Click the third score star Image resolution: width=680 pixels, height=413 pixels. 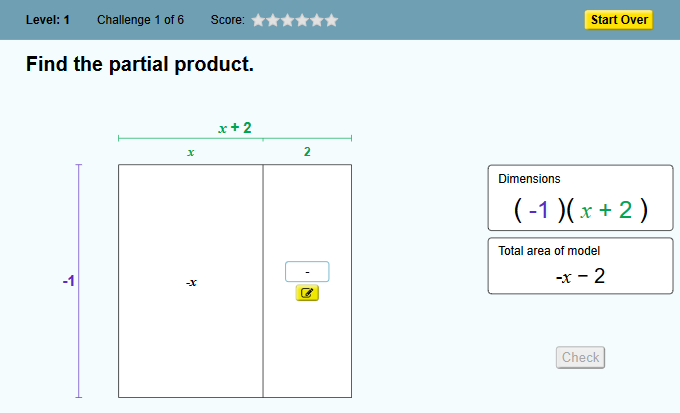click(x=288, y=20)
